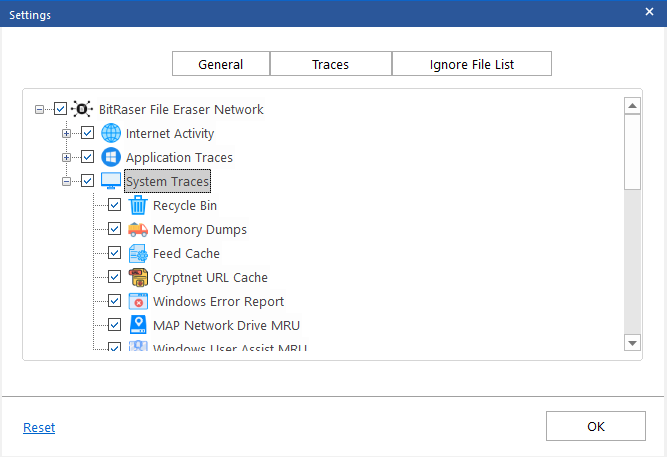The image size is (667, 457).
Task: Collapse the System Traces tree node
Action: click(x=66, y=182)
